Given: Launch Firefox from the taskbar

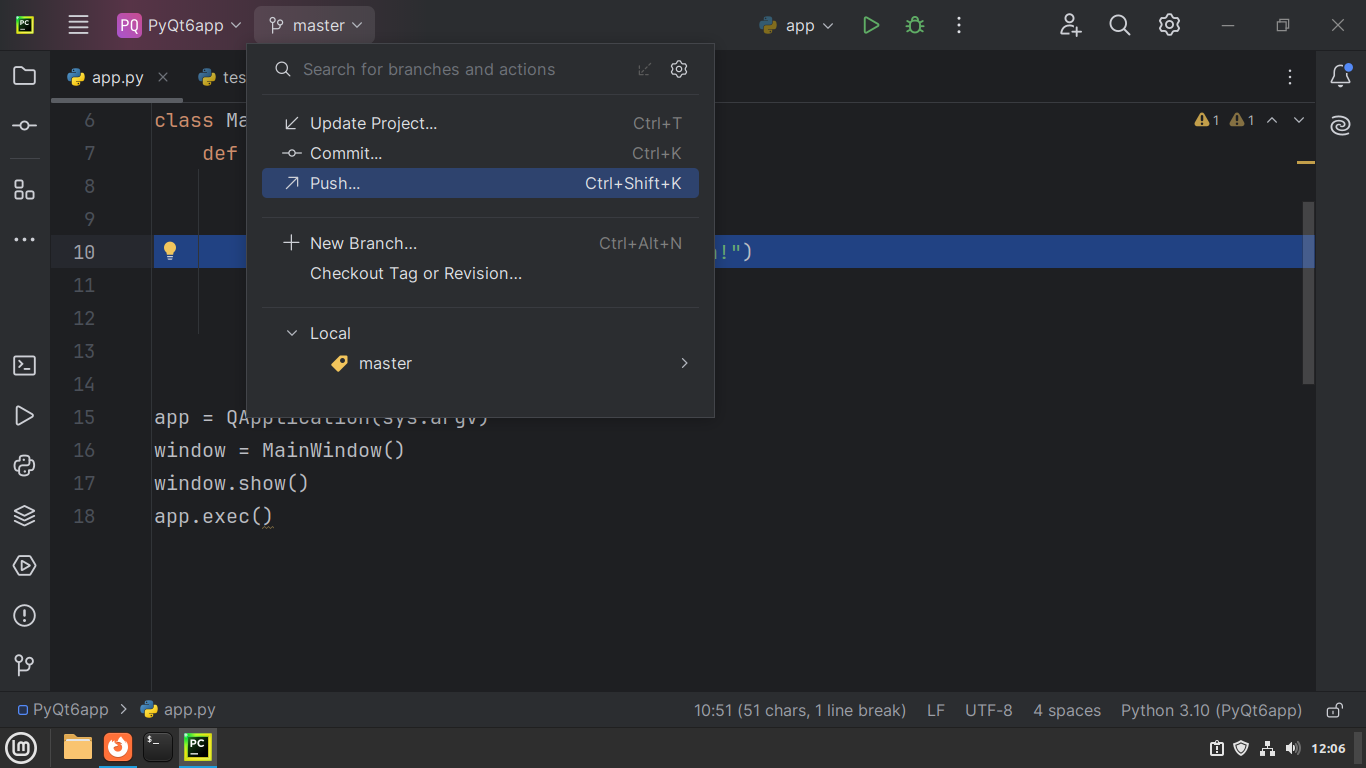Looking at the screenshot, I should (x=118, y=747).
